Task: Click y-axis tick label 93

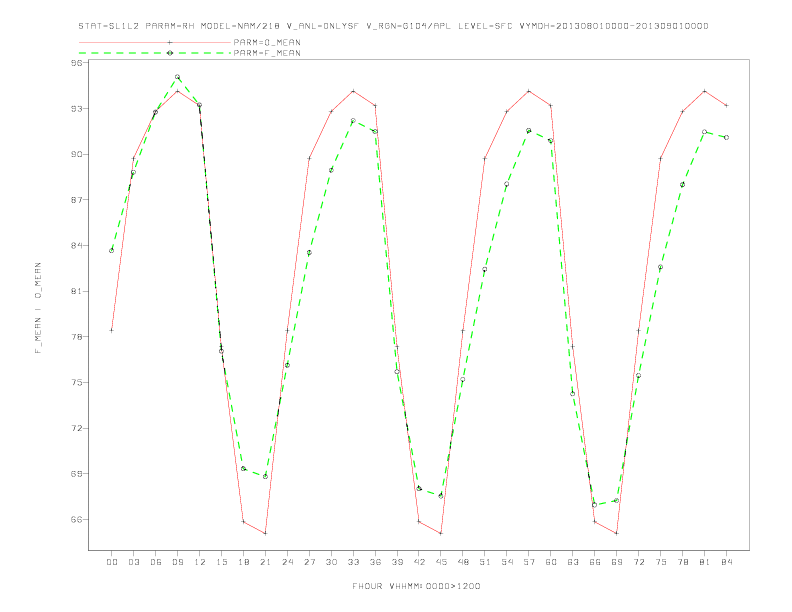Action: pyautogui.click(x=77, y=109)
